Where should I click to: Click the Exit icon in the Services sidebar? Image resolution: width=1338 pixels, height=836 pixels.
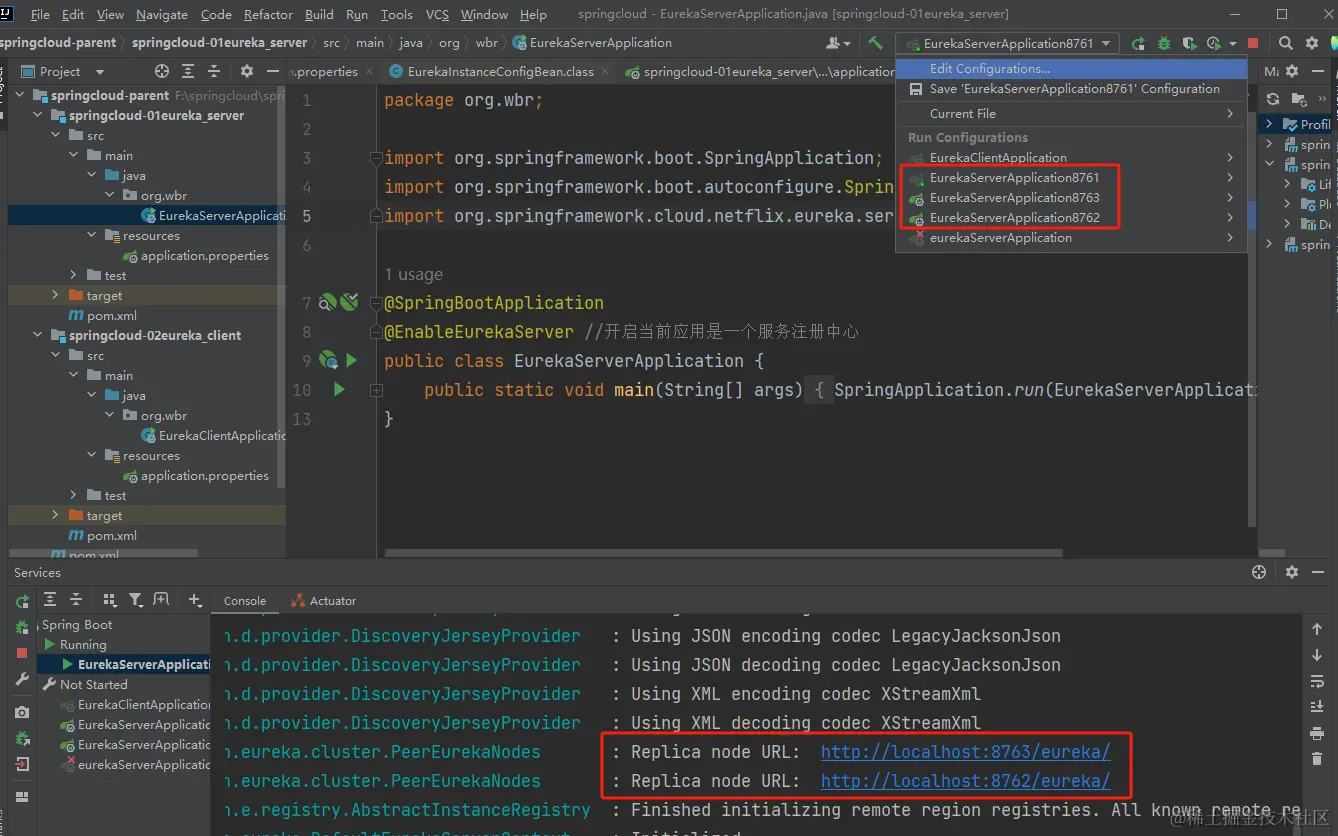point(22,764)
